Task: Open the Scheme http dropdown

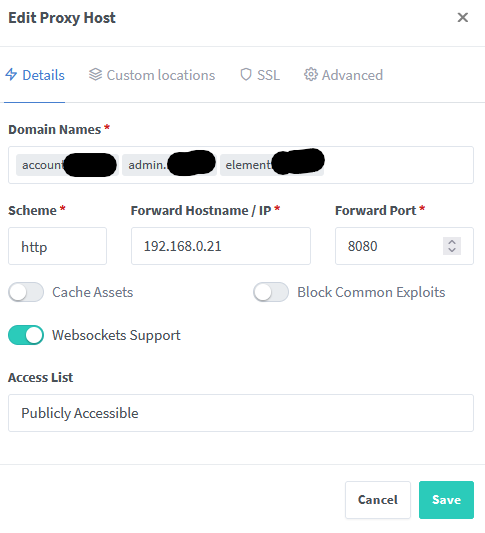Action: tap(57, 246)
